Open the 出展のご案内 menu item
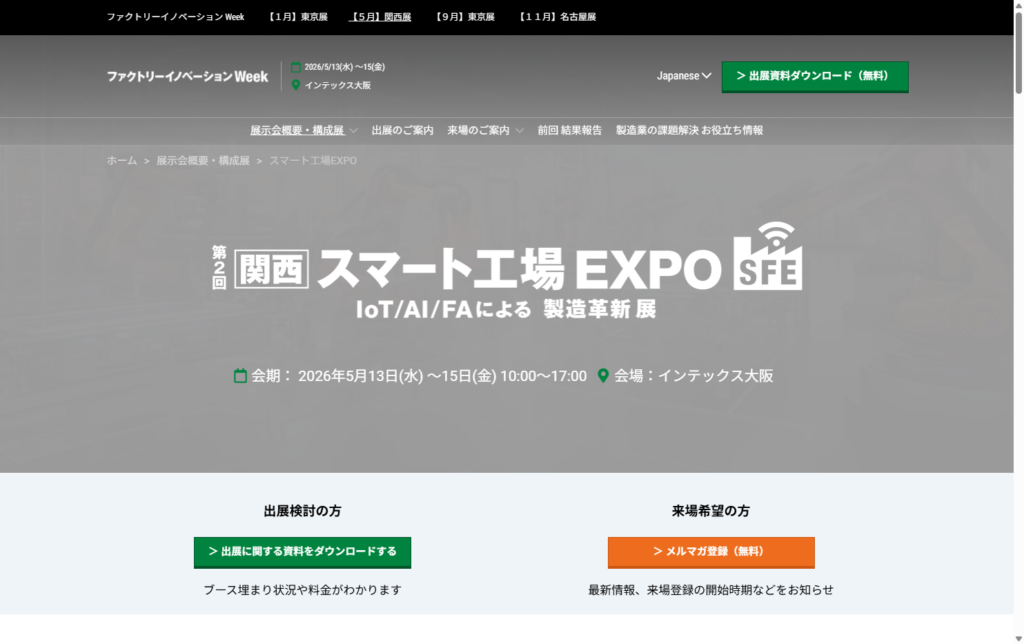This screenshot has height=644, width=1024. [x=402, y=130]
